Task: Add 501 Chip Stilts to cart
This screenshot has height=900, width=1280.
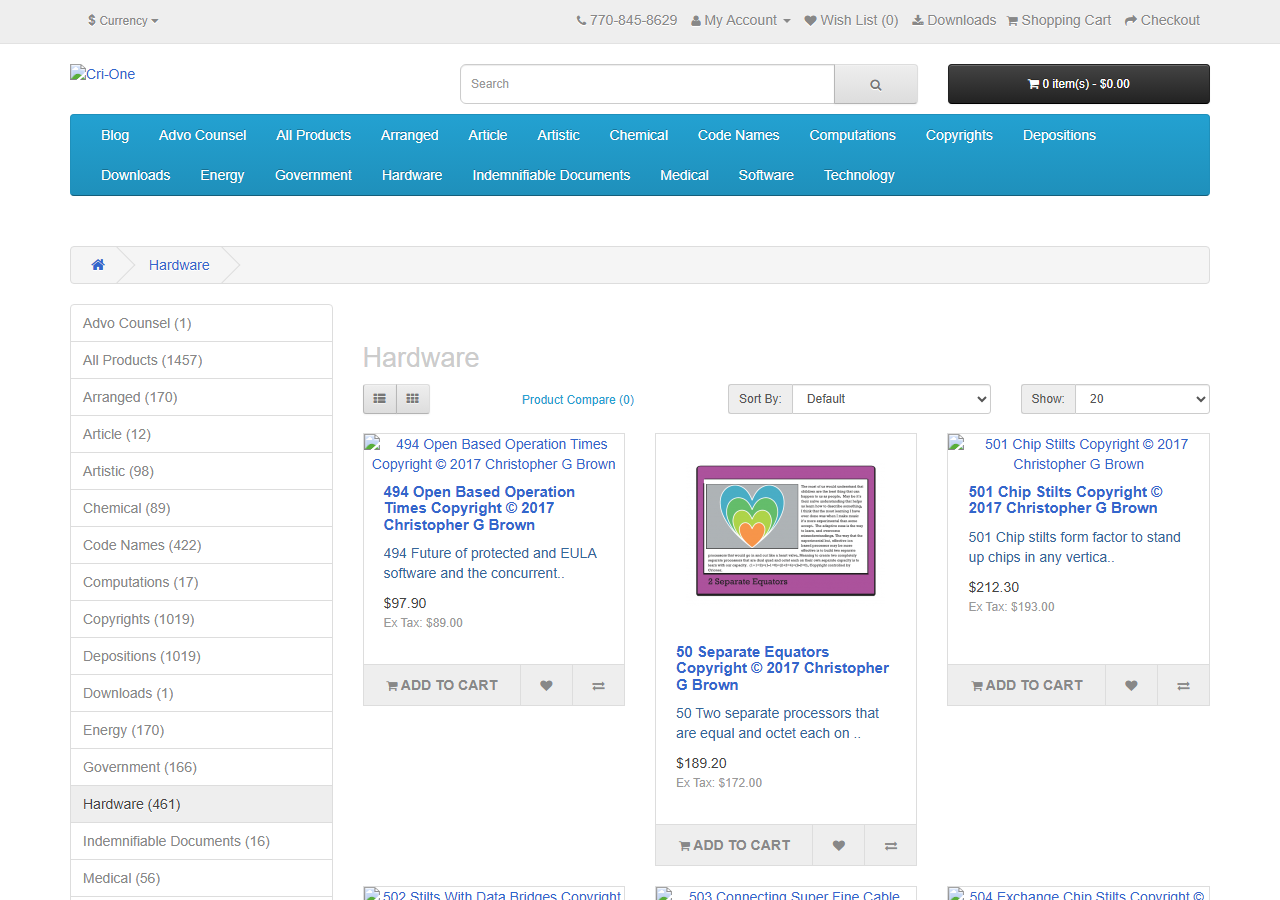Action: tap(1027, 685)
